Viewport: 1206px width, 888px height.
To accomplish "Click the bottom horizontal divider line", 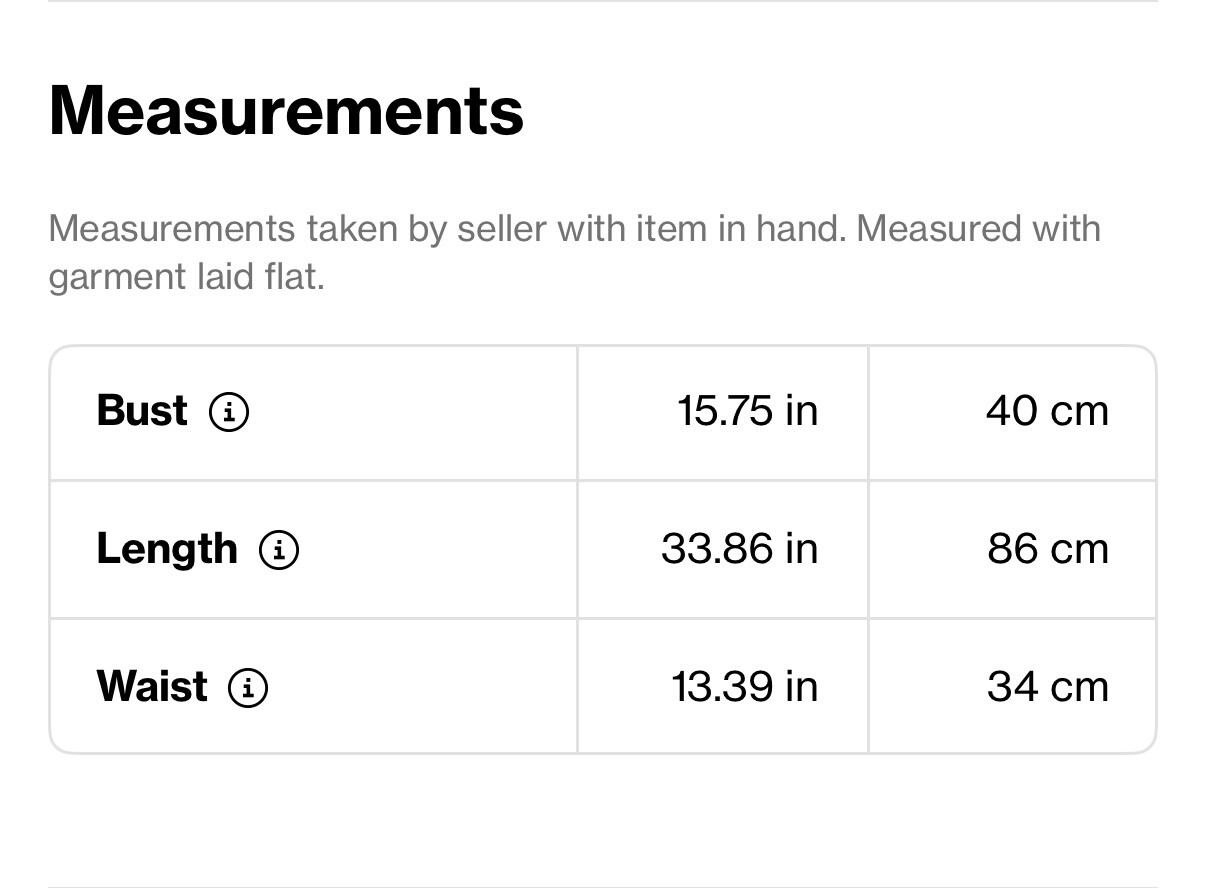I will pyautogui.click(x=603, y=886).
